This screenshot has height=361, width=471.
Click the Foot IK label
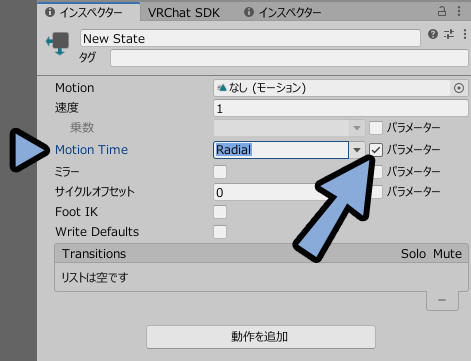coord(76,212)
